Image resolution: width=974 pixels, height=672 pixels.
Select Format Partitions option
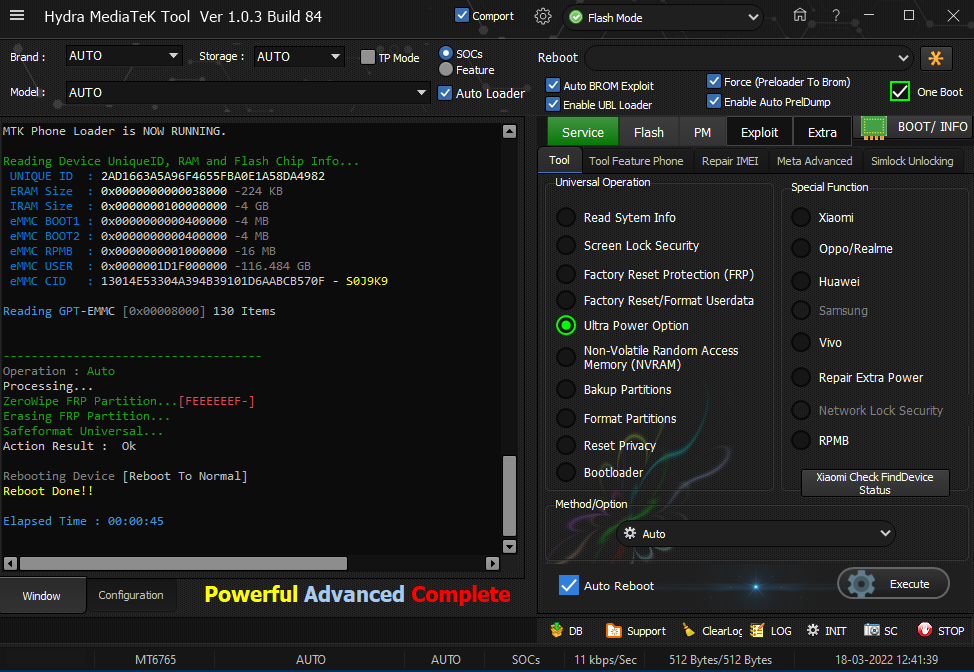[x=566, y=418]
